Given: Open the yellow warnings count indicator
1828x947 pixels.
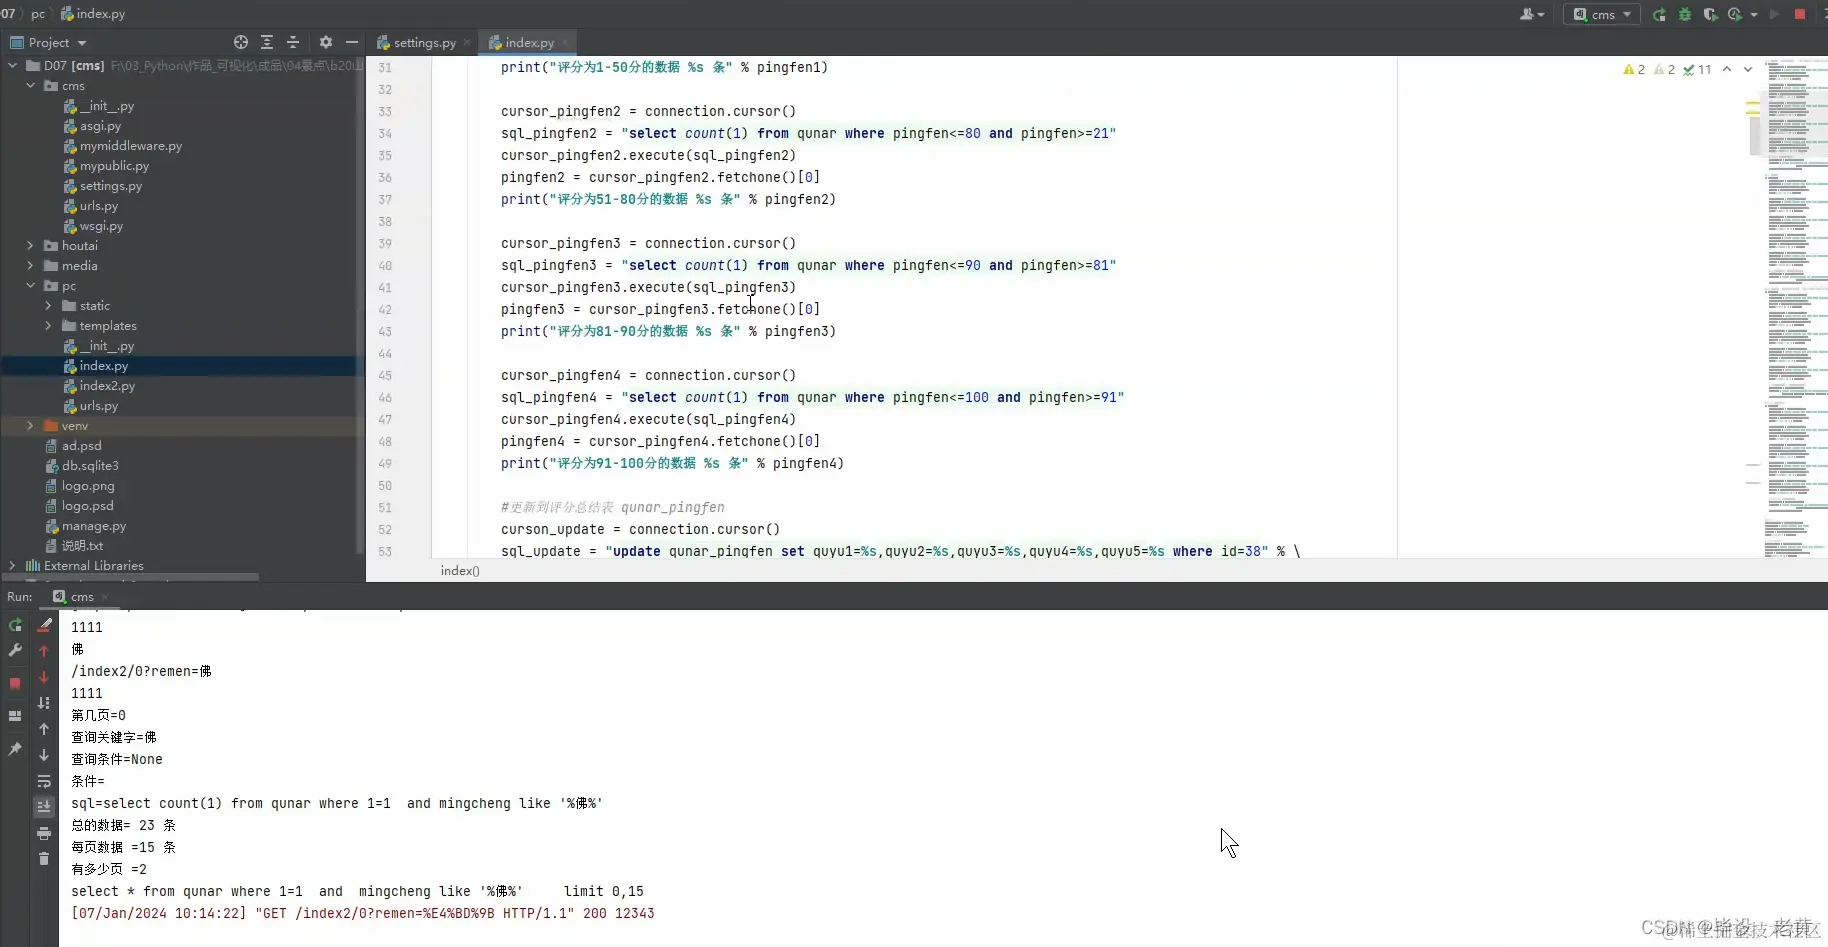Looking at the screenshot, I should click(1634, 69).
